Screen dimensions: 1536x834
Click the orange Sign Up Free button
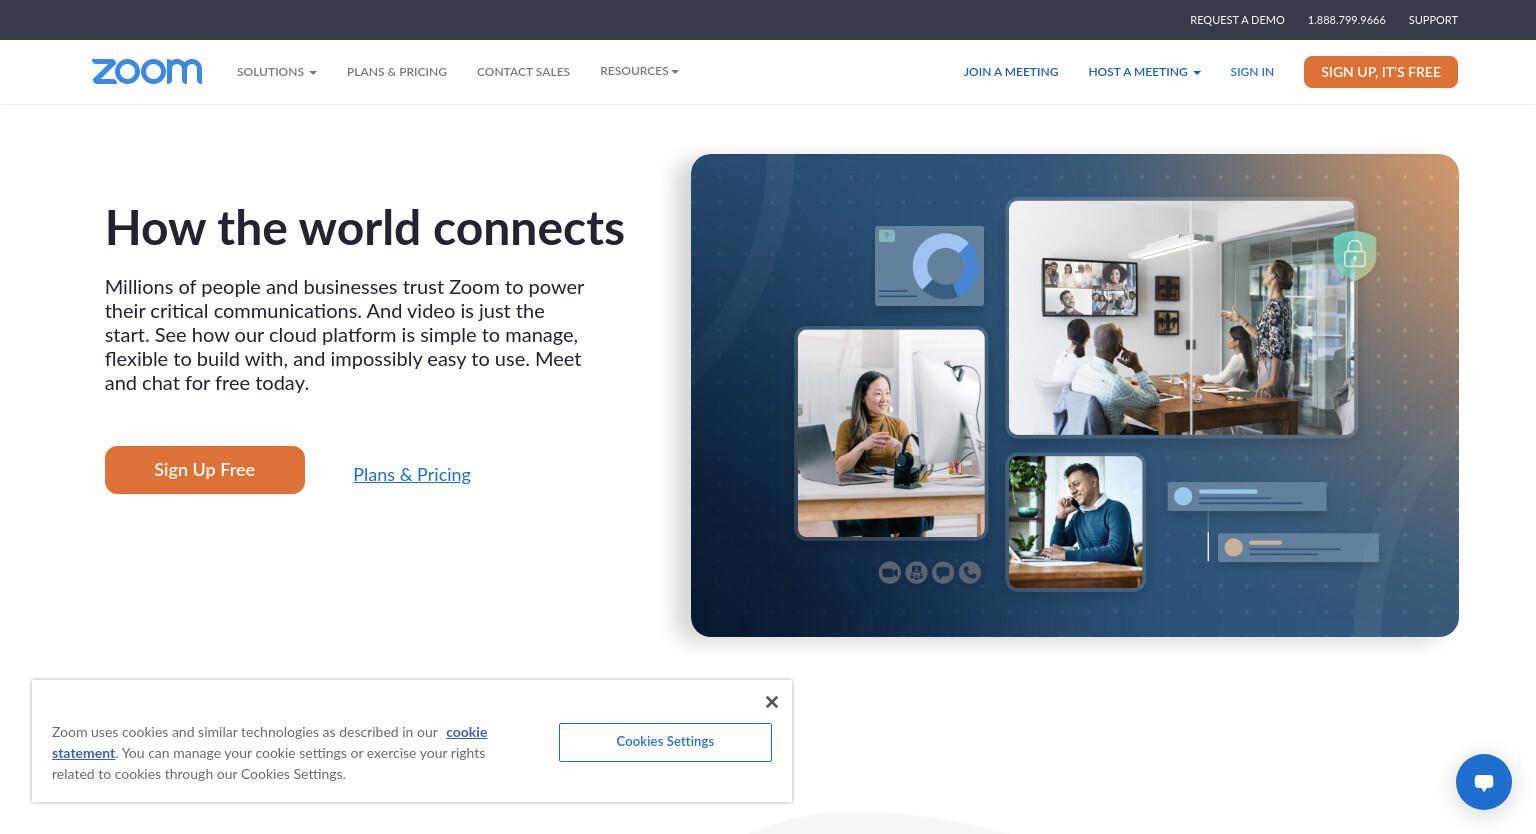205,470
